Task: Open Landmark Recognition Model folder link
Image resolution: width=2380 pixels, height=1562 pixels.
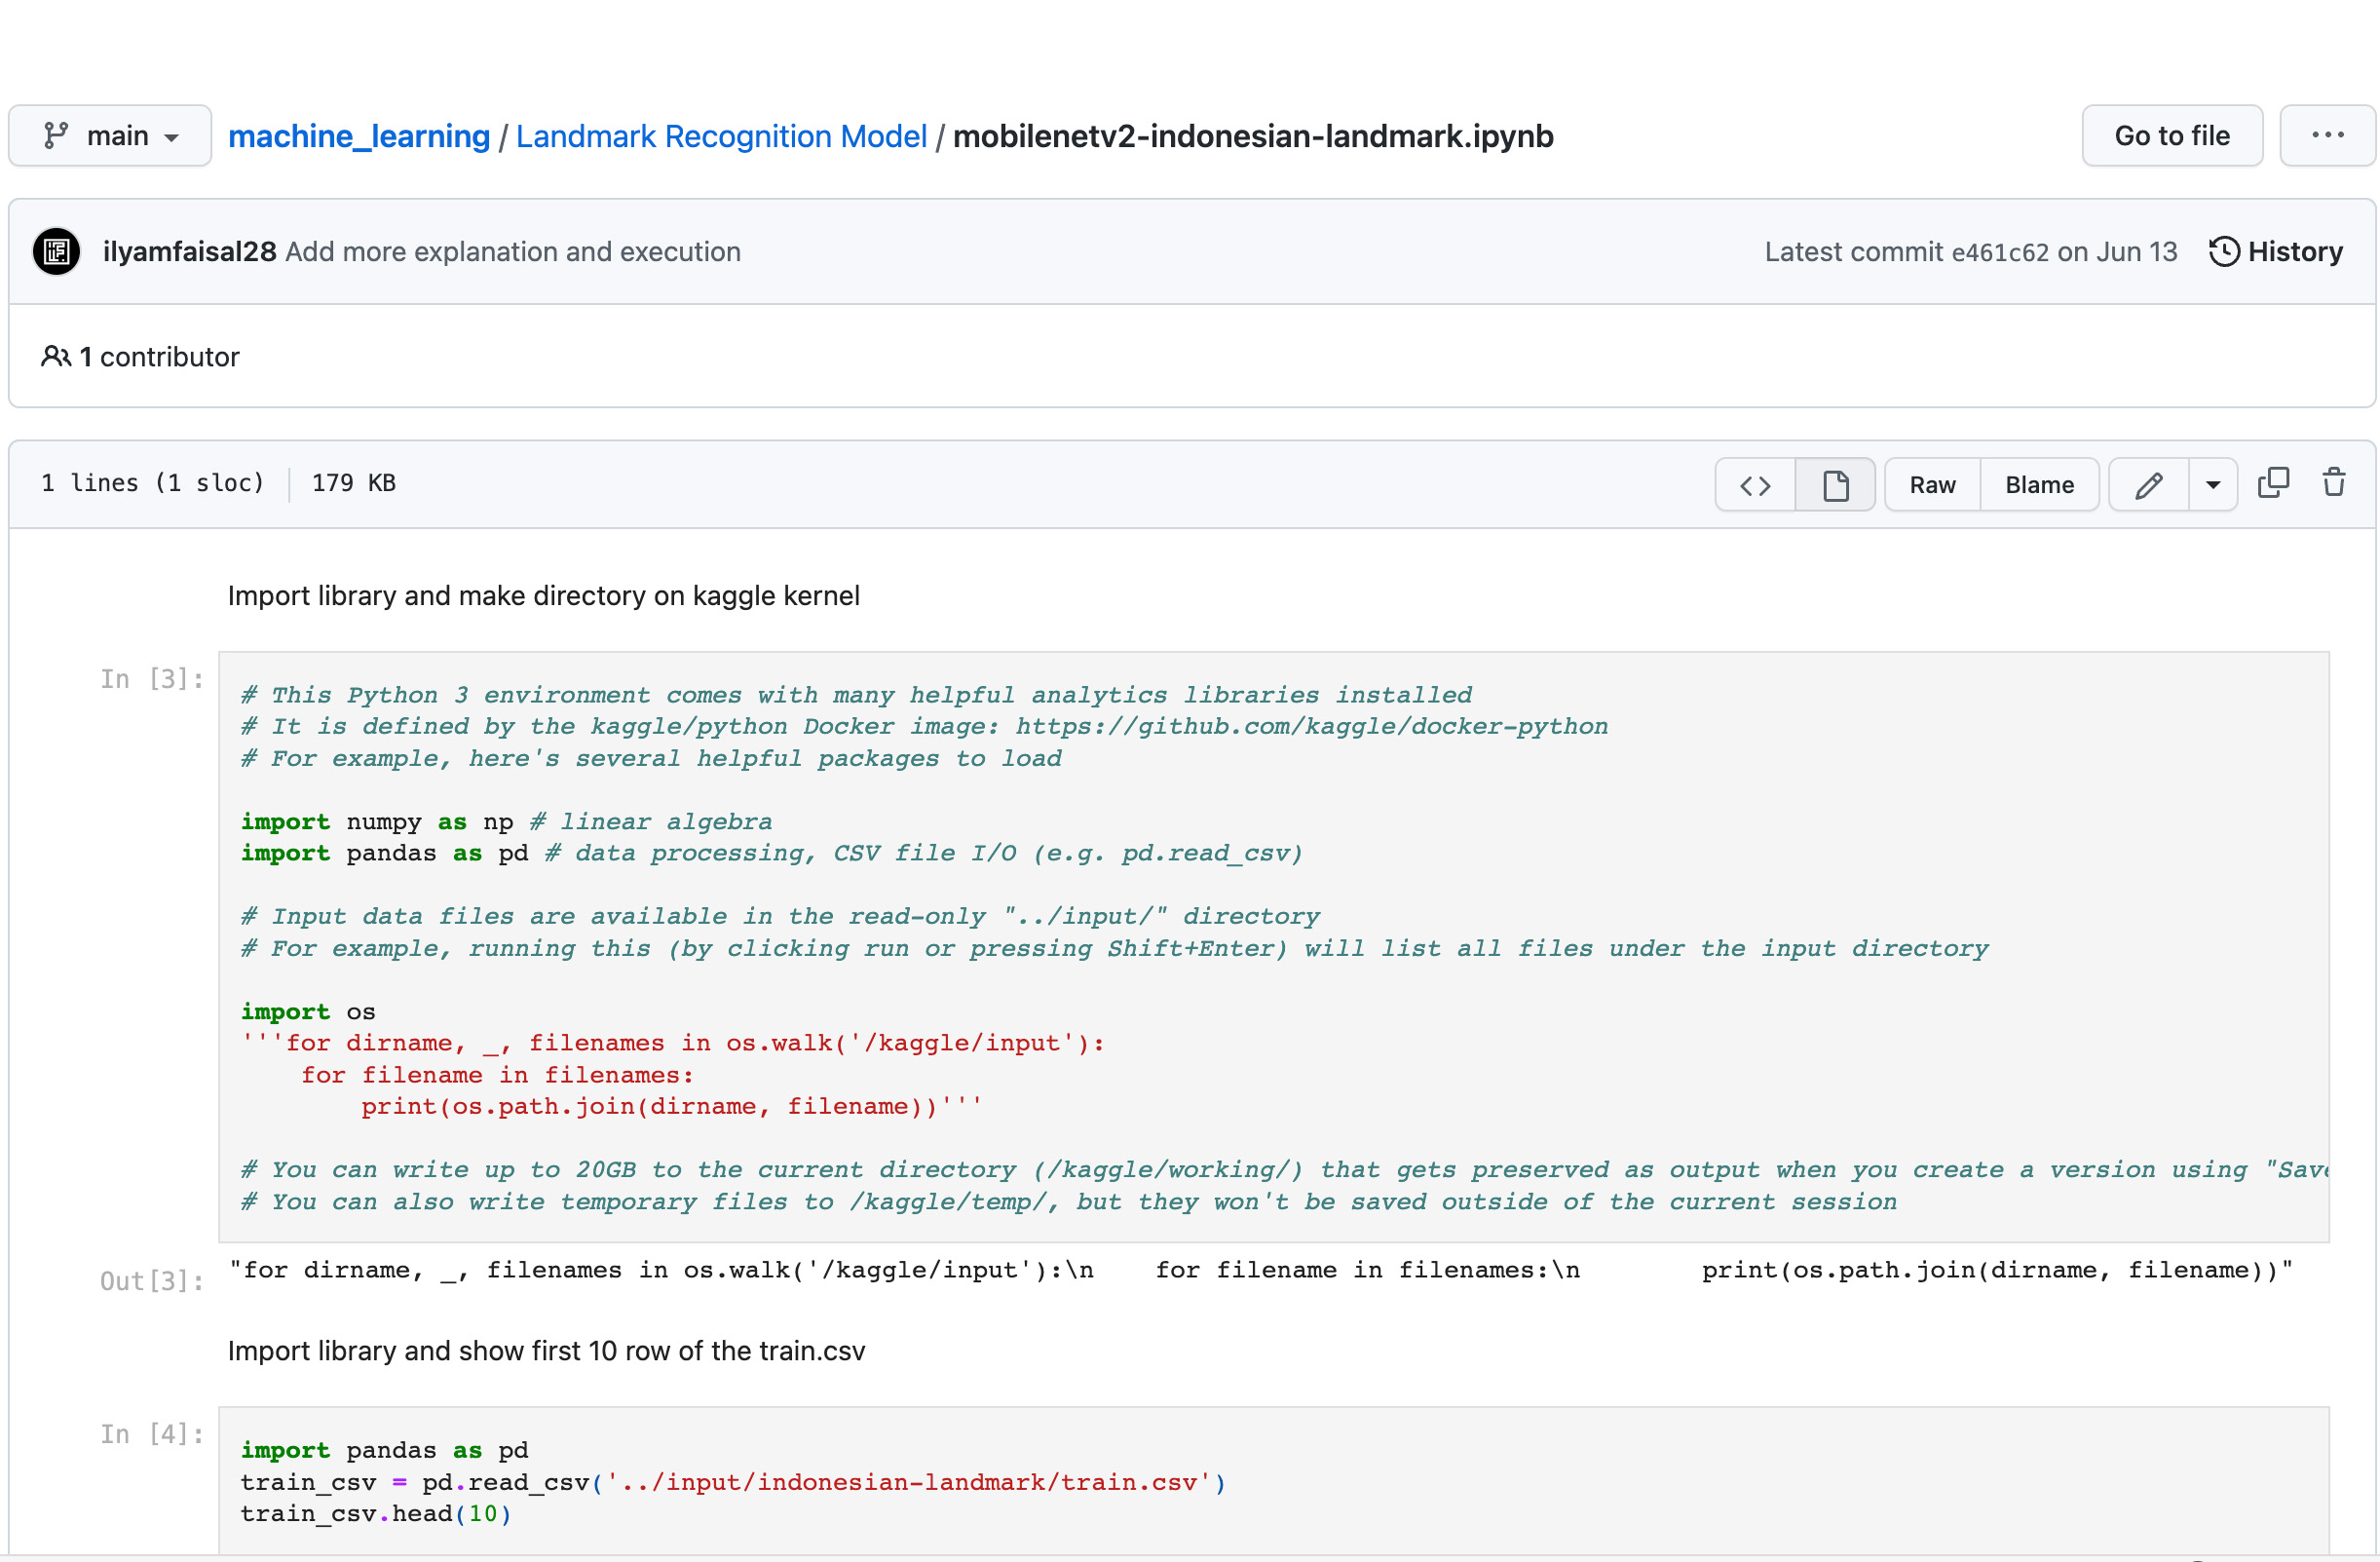Action: point(721,135)
